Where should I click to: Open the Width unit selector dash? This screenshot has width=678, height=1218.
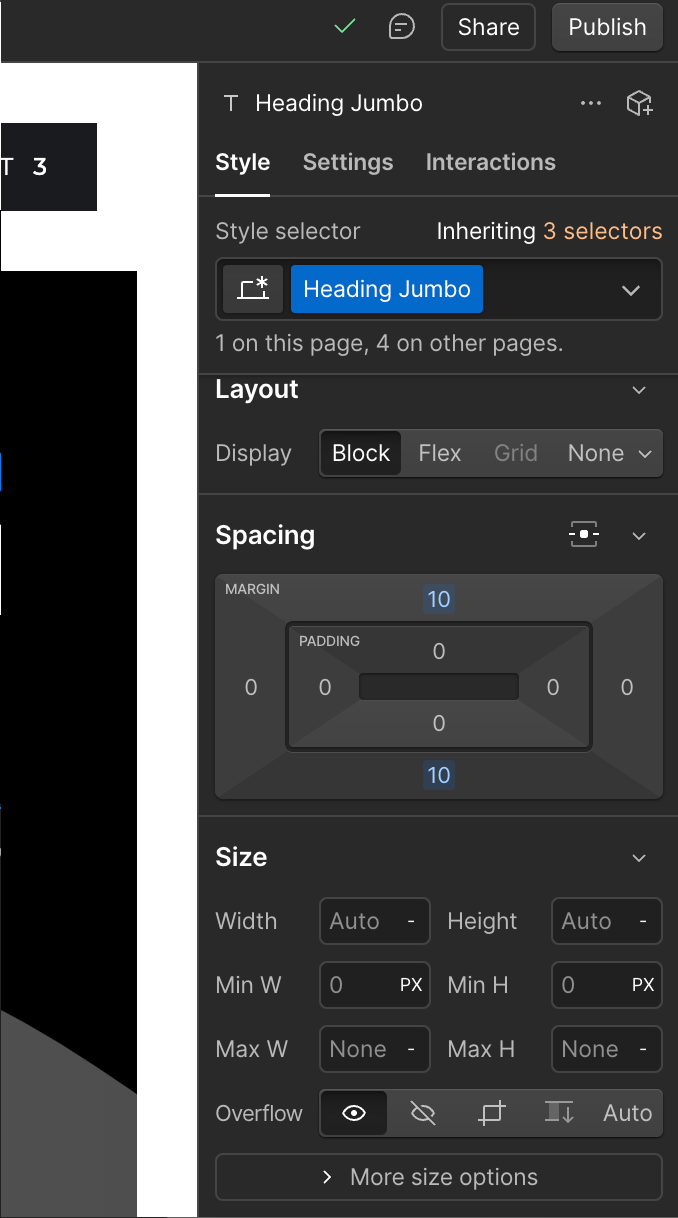click(x=411, y=921)
